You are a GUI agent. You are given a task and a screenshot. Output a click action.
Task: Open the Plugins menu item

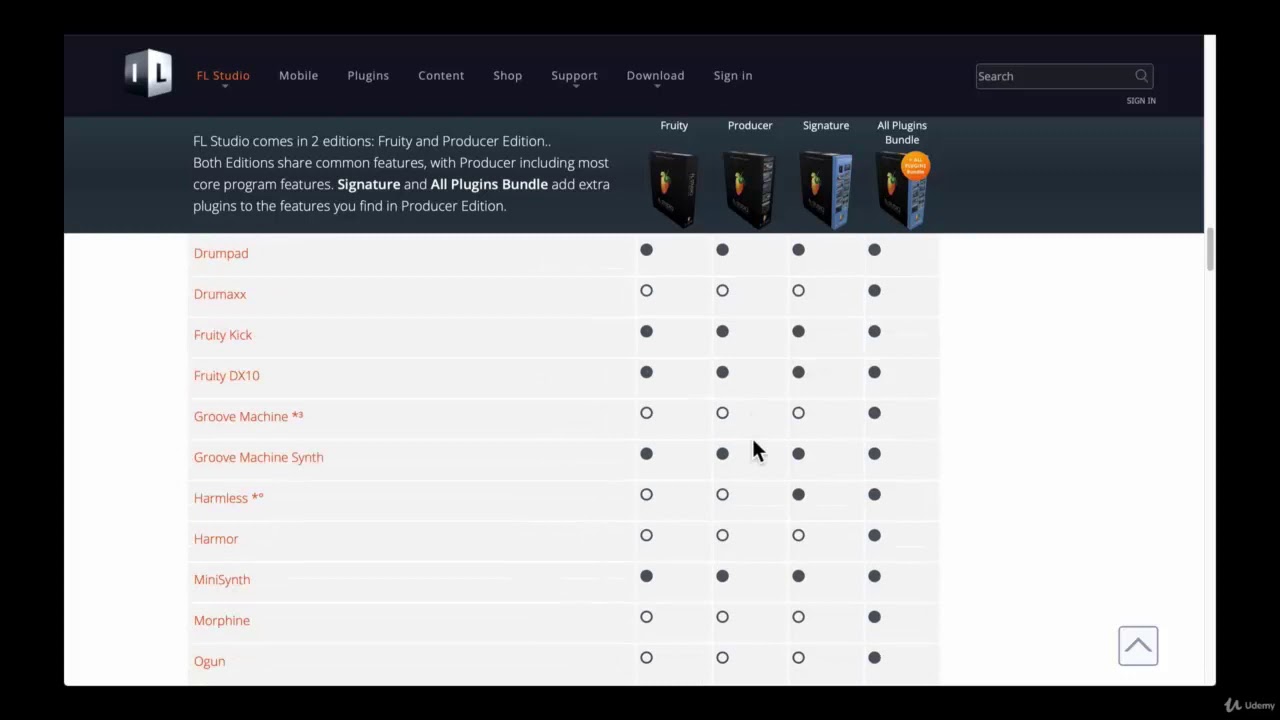tap(368, 75)
